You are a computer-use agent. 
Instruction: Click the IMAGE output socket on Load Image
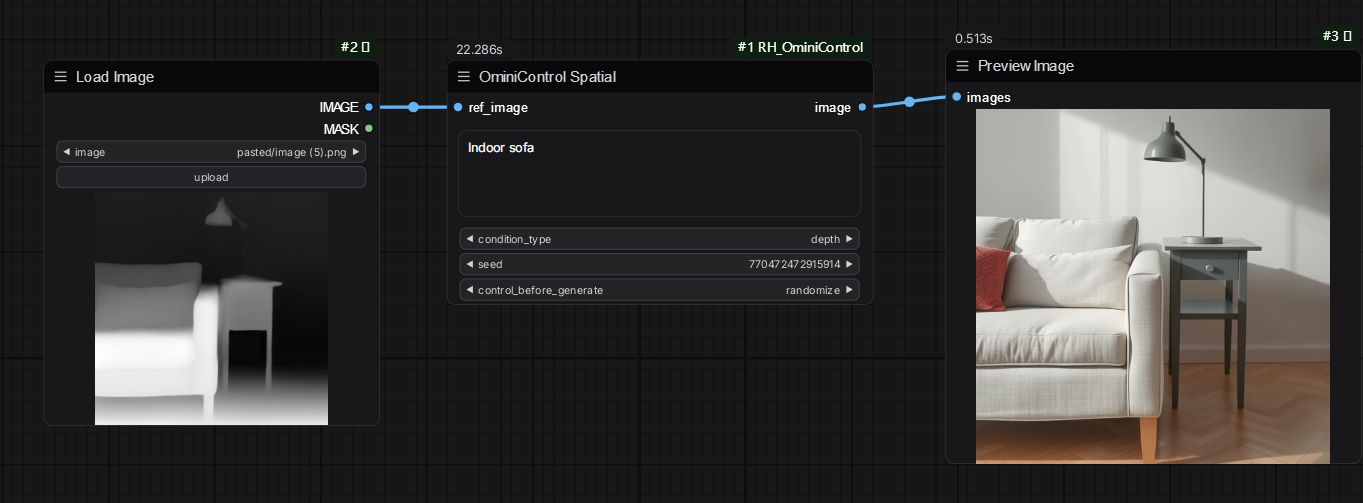369,107
